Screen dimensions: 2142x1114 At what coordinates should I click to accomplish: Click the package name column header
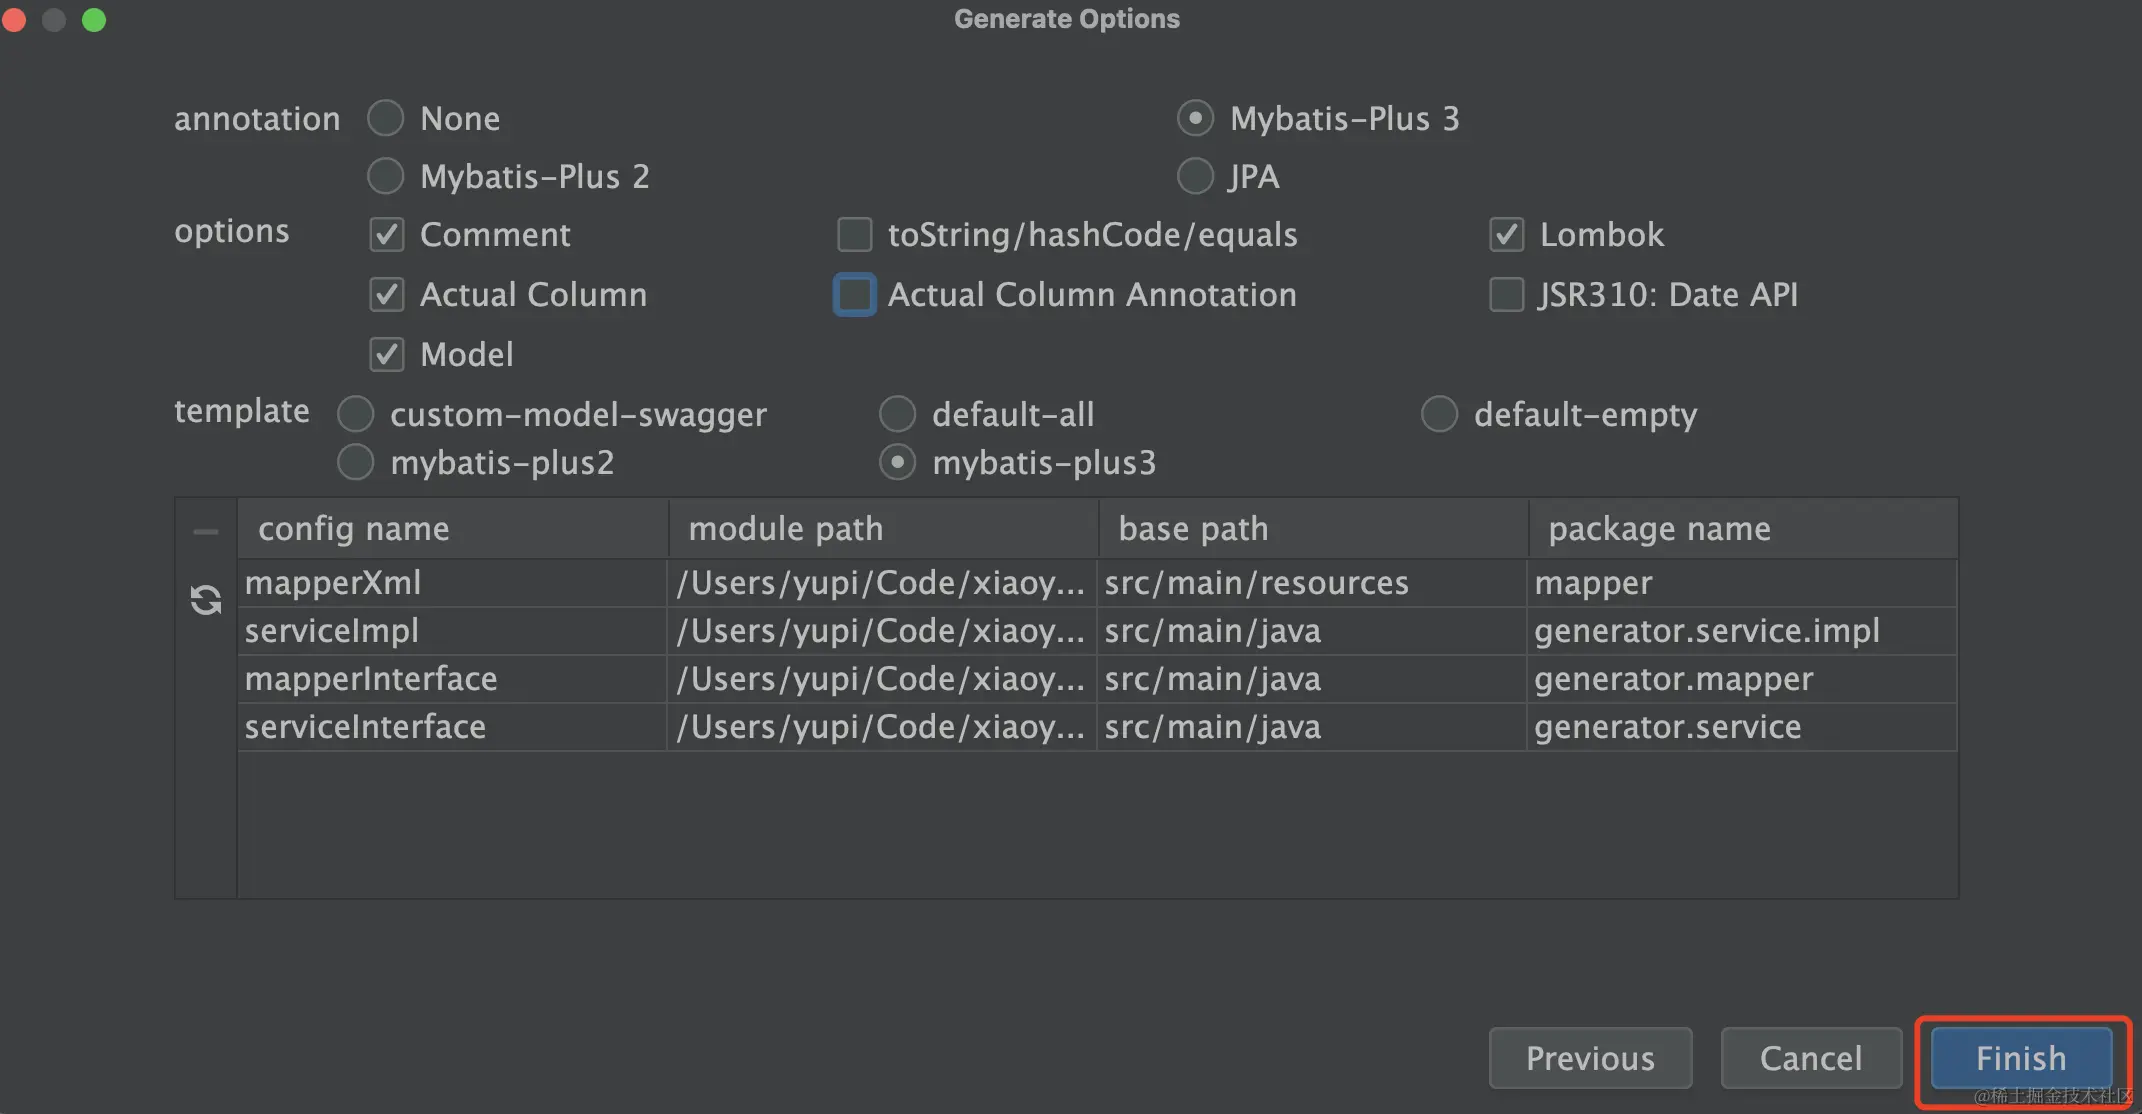(1743, 529)
